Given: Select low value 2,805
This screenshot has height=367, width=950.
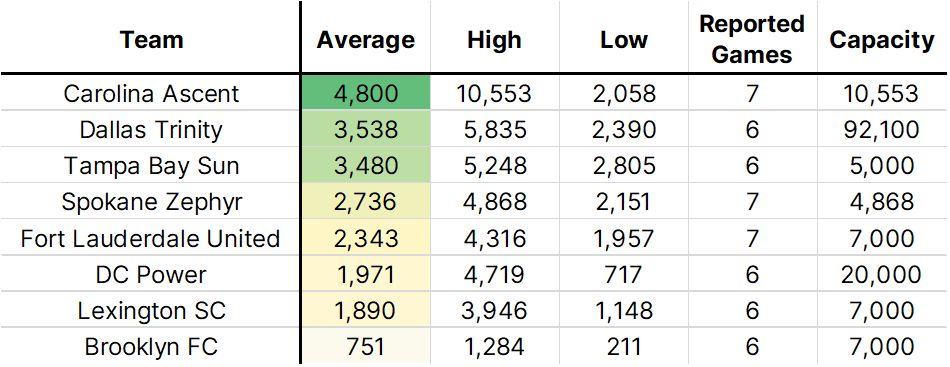Looking at the screenshot, I should pyautogui.click(x=623, y=166).
